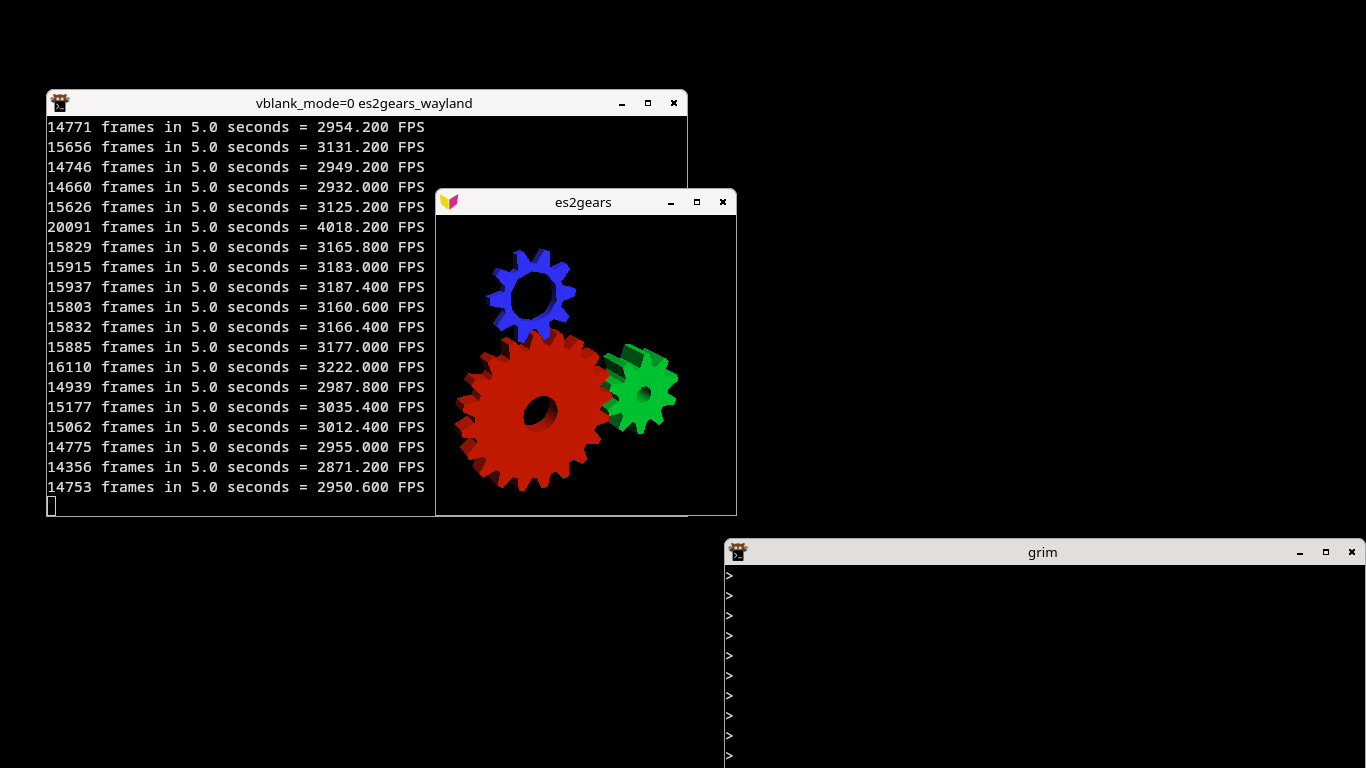Click the line reading 14939 frames, 2987.800 FPS
Image resolution: width=1366 pixels, height=768 pixels.
pyautogui.click(x=236, y=387)
